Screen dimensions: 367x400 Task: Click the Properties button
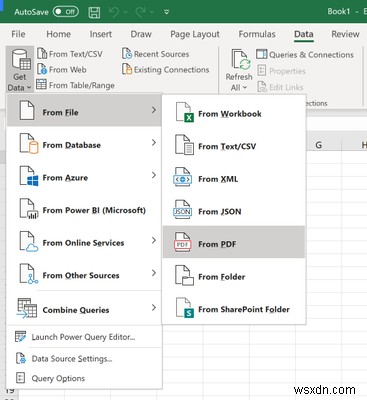[x=282, y=71]
